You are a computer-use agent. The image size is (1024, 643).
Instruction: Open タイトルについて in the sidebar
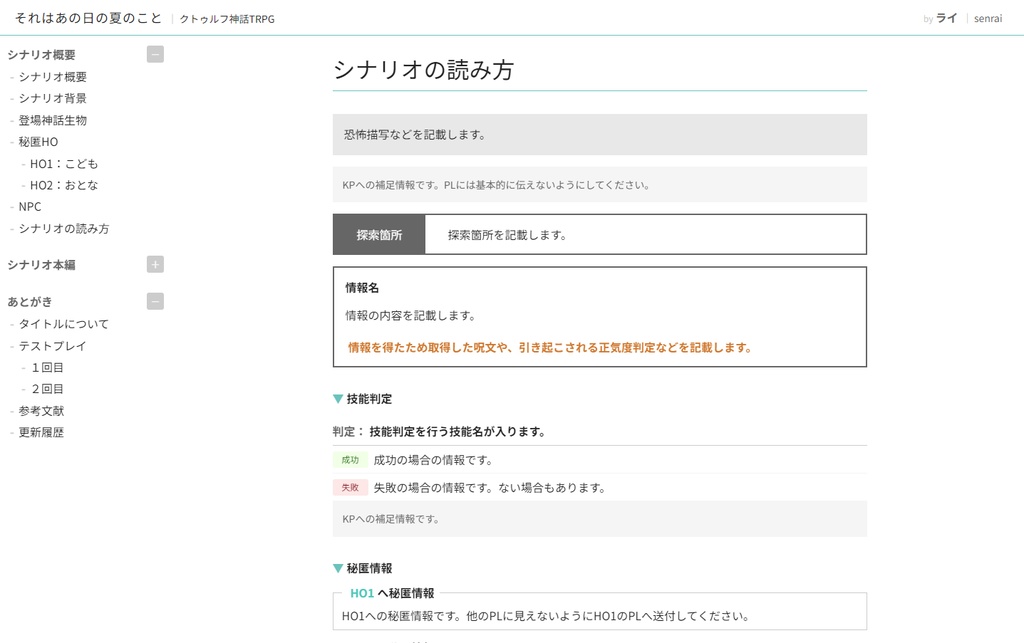[64, 324]
